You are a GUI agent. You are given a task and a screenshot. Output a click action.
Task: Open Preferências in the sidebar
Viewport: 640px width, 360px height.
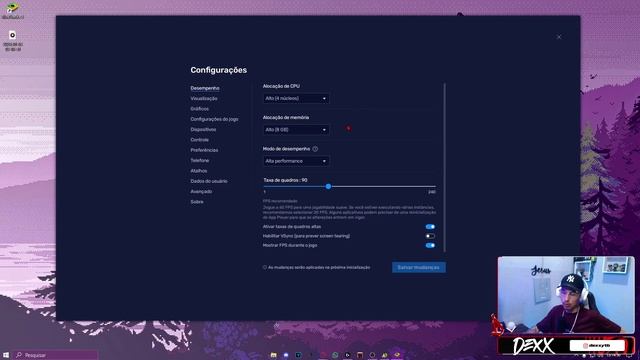click(x=204, y=150)
